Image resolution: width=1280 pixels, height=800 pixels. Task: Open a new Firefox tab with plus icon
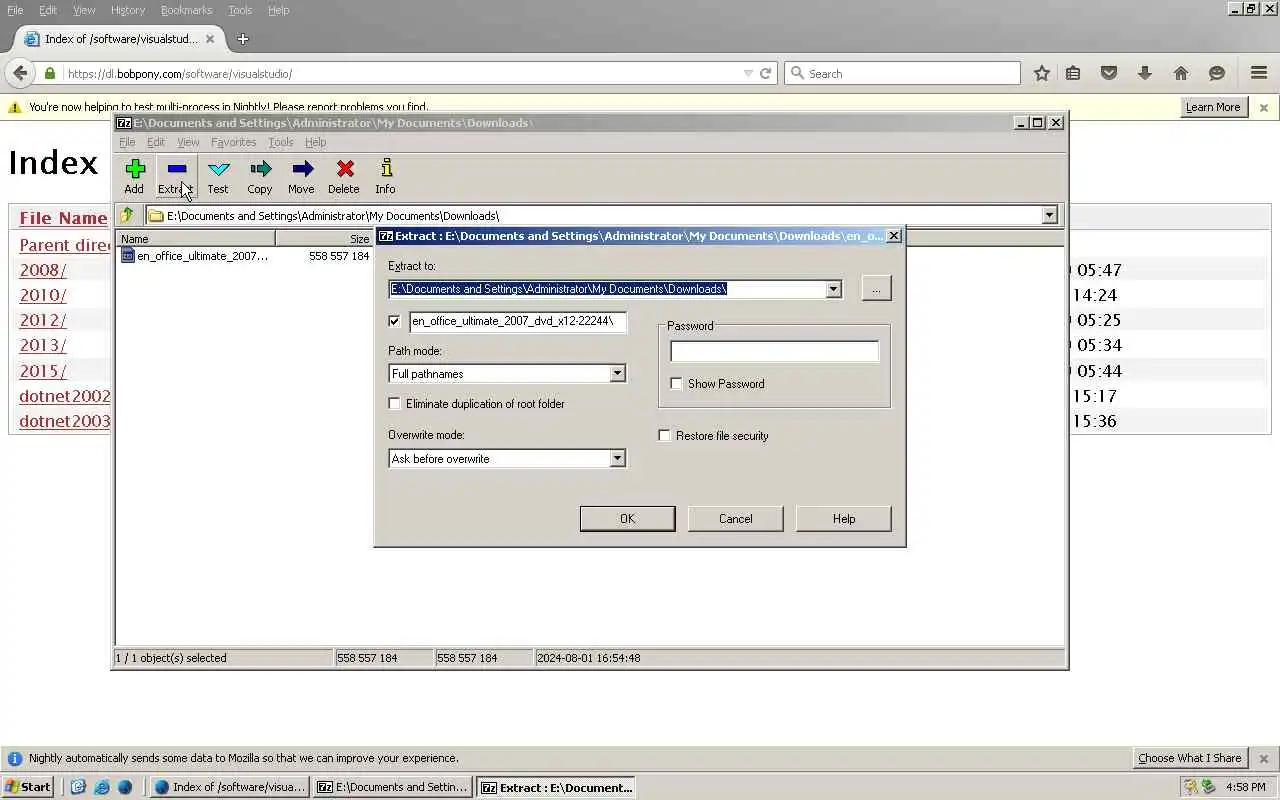click(x=242, y=39)
